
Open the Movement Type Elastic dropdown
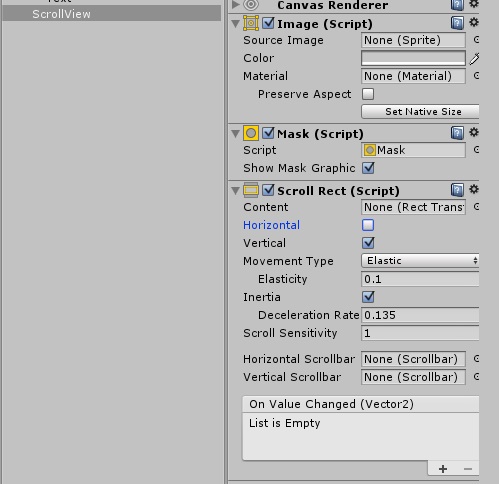coord(420,260)
